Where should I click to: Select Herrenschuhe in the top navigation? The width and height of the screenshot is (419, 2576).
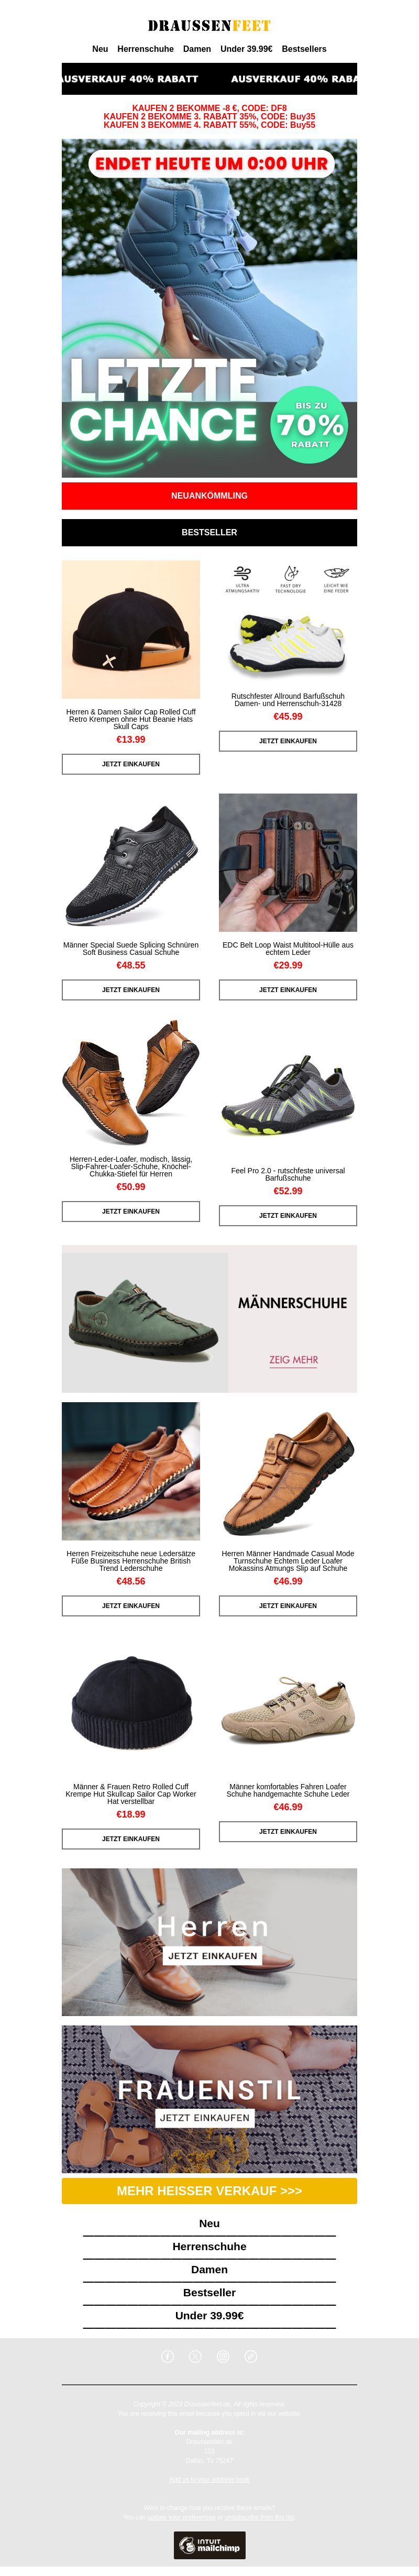[x=145, y=48]
